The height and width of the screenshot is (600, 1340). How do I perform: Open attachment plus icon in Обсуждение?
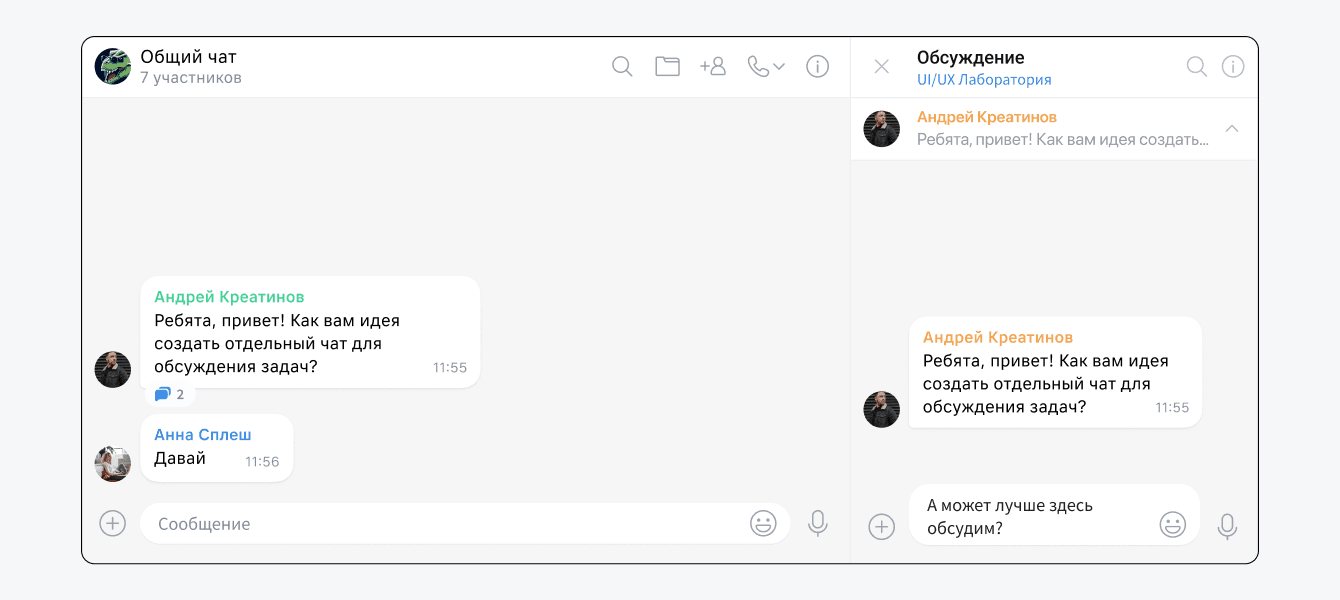(x=881, y=527)
